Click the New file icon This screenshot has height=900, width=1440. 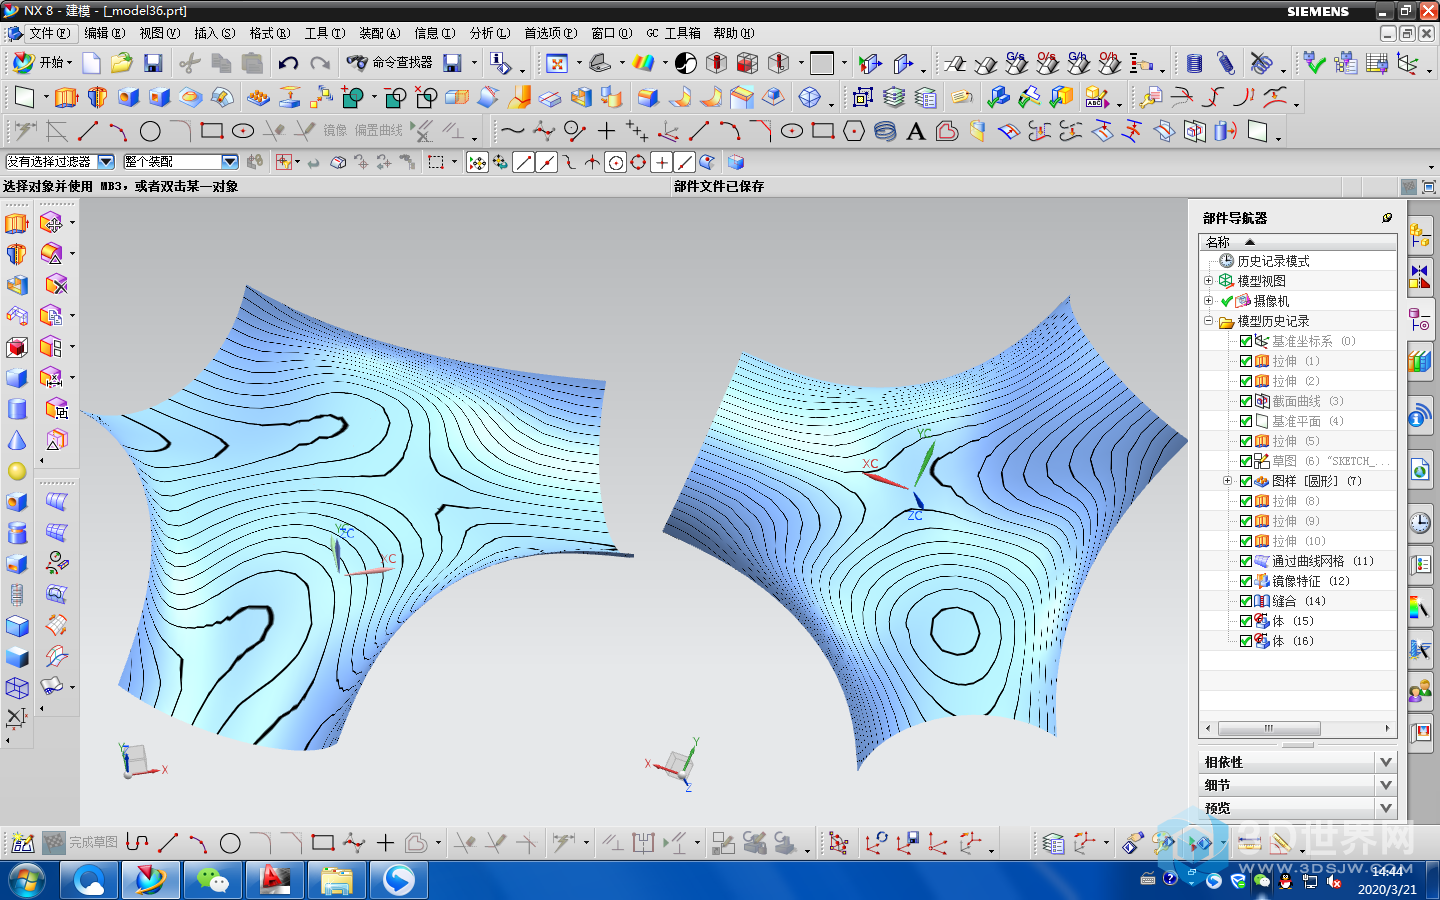coord(91,63)
